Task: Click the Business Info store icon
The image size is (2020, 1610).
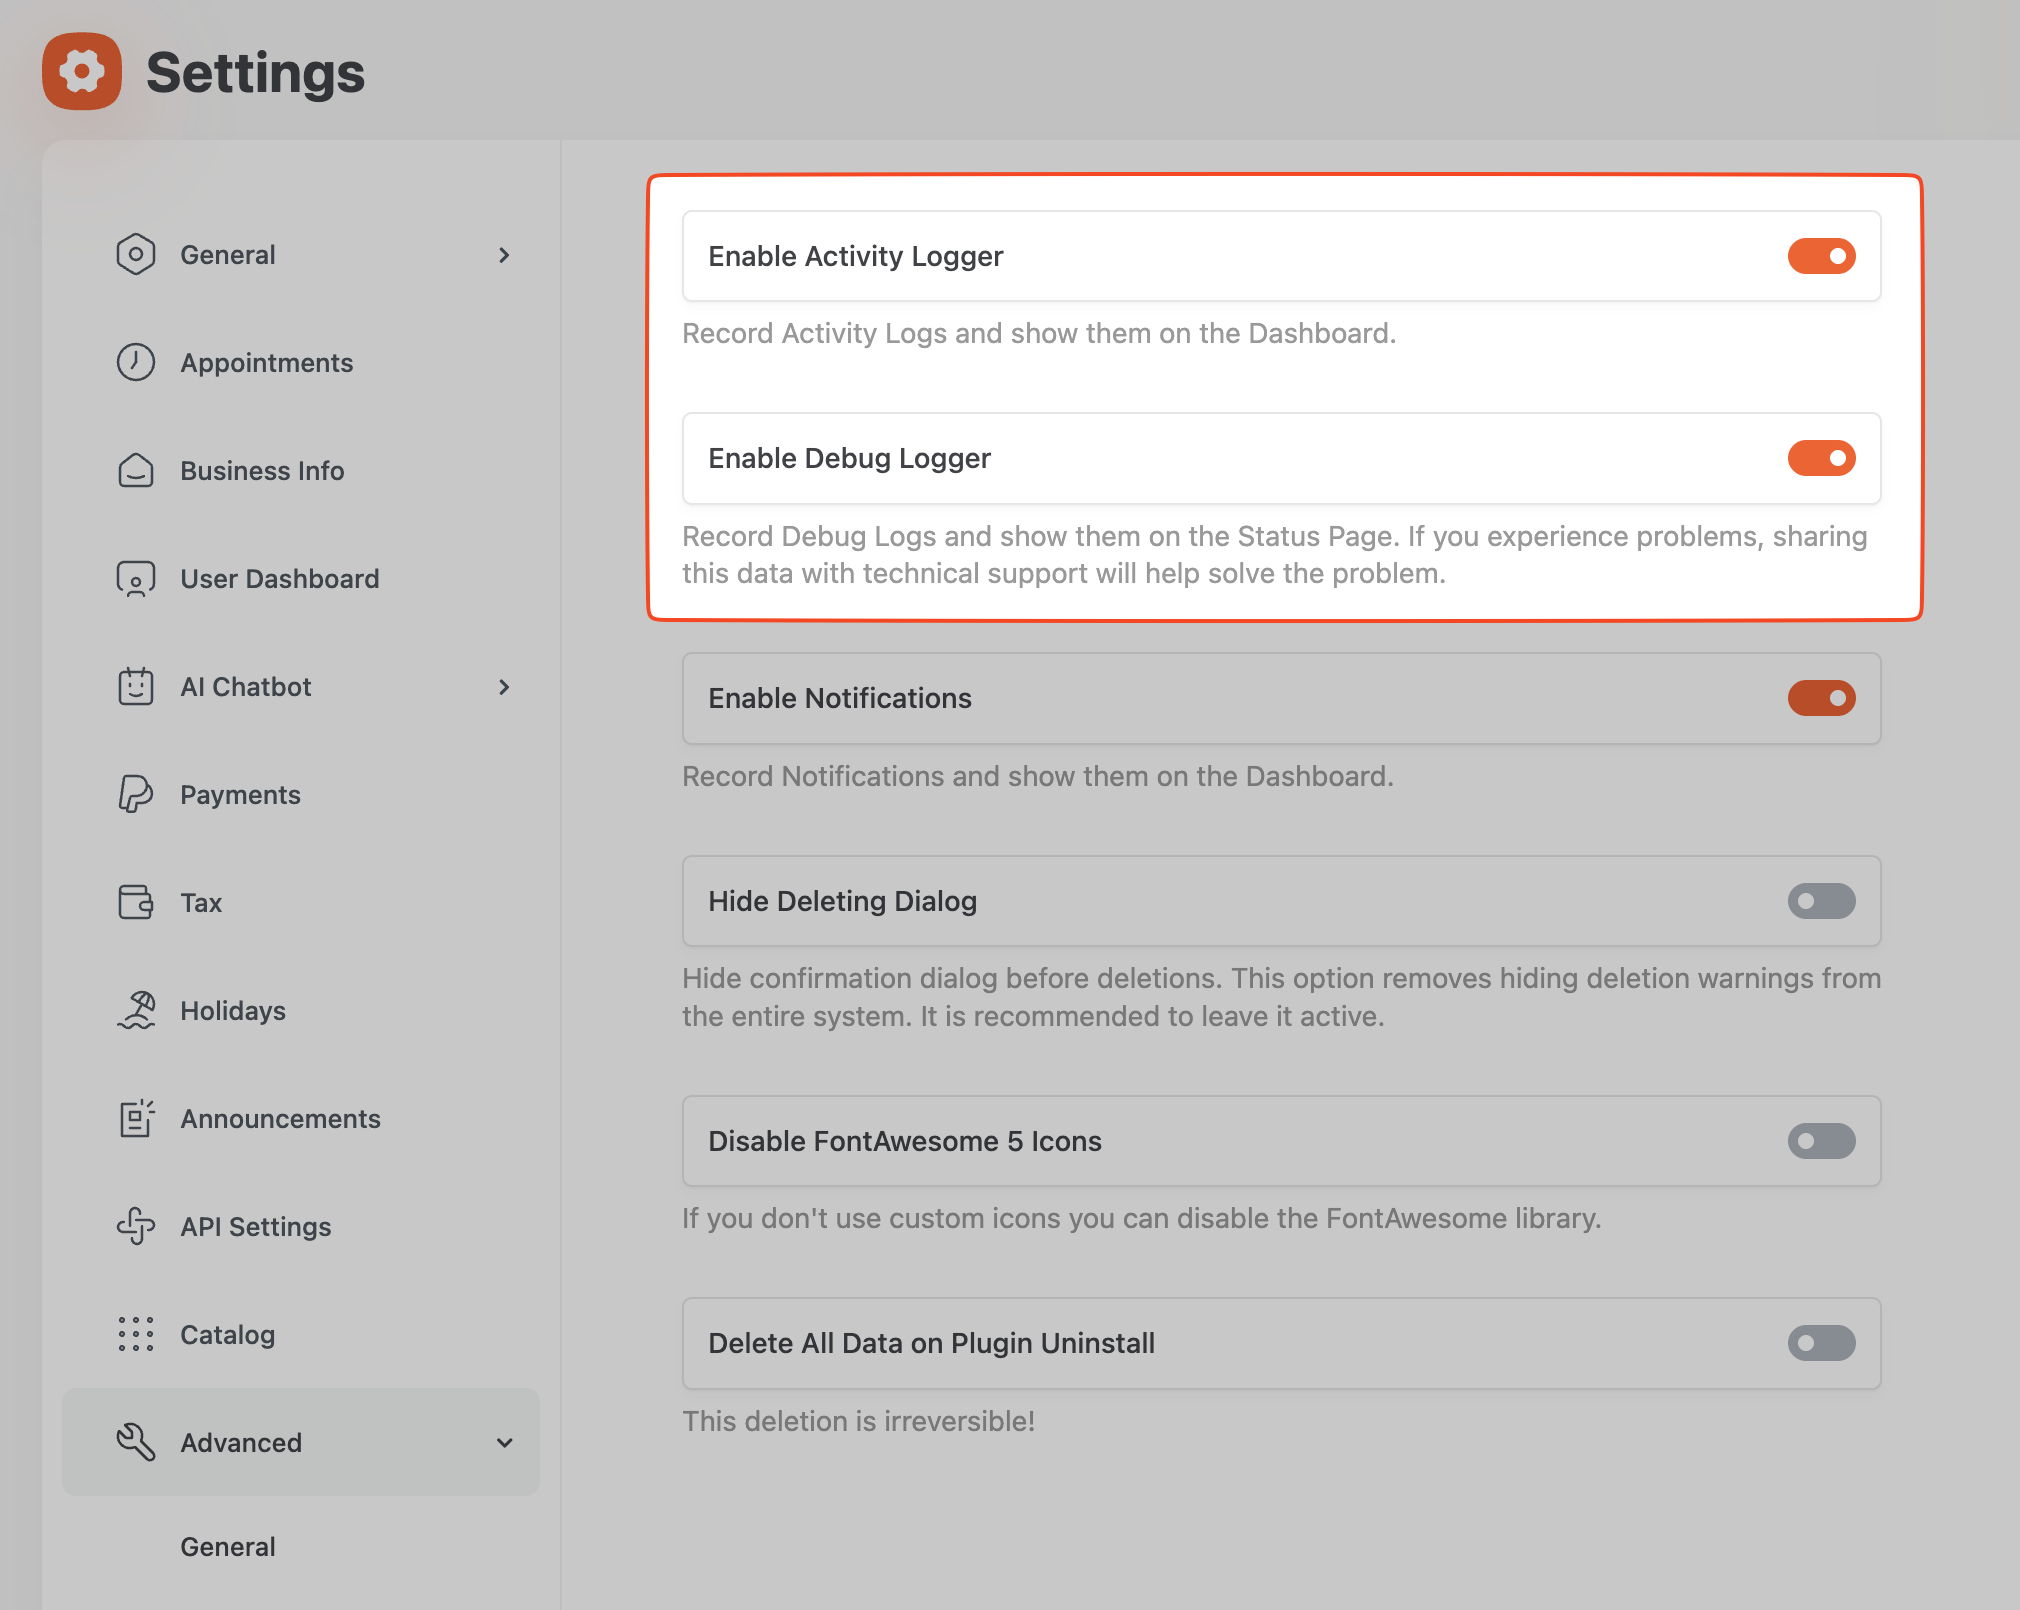Action: click(x=136, y=470)
